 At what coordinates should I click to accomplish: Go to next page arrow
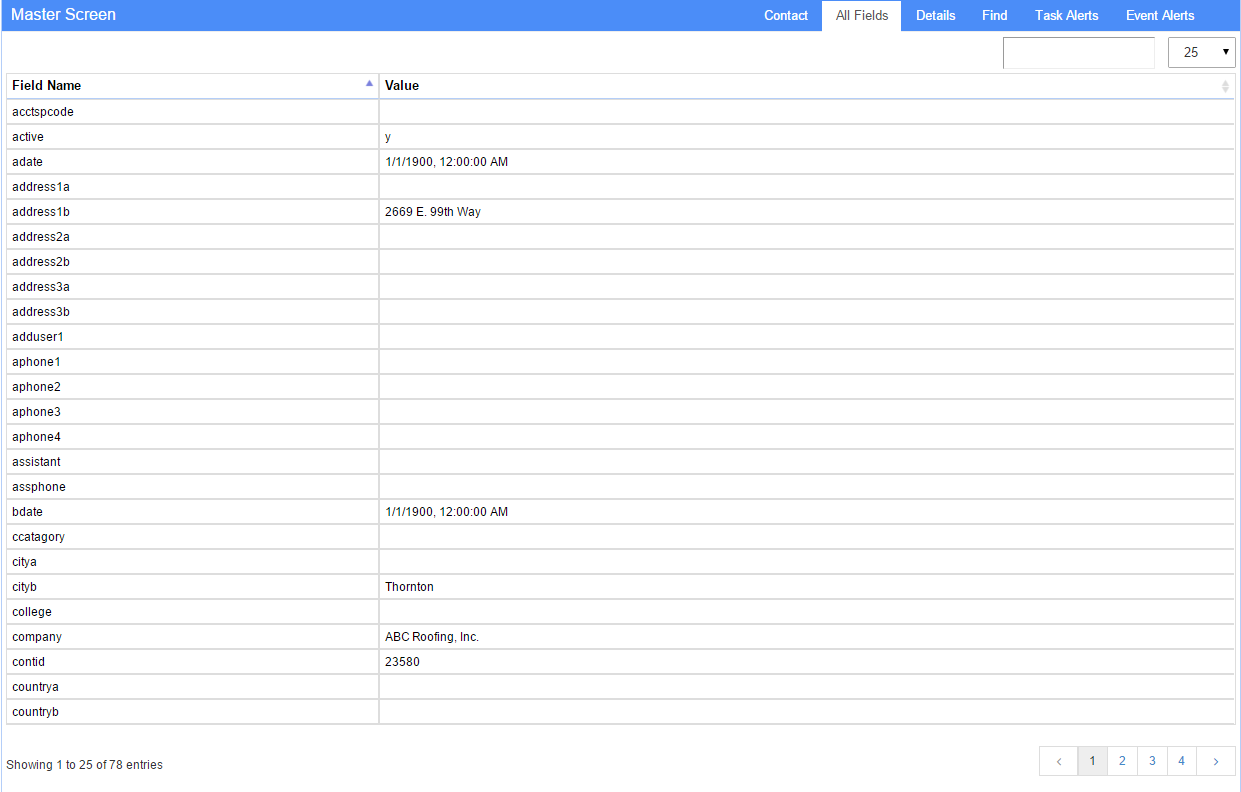pyautogui.click(x=1216, y=761)
